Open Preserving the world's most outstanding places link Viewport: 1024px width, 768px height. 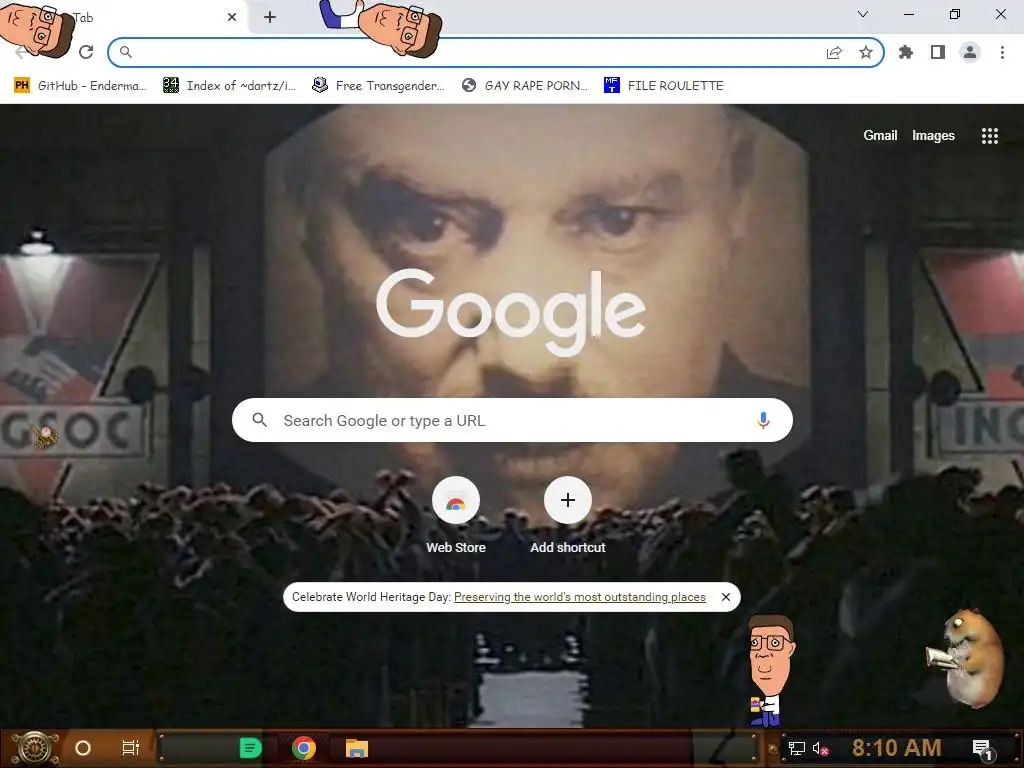(x=580, y=597)
